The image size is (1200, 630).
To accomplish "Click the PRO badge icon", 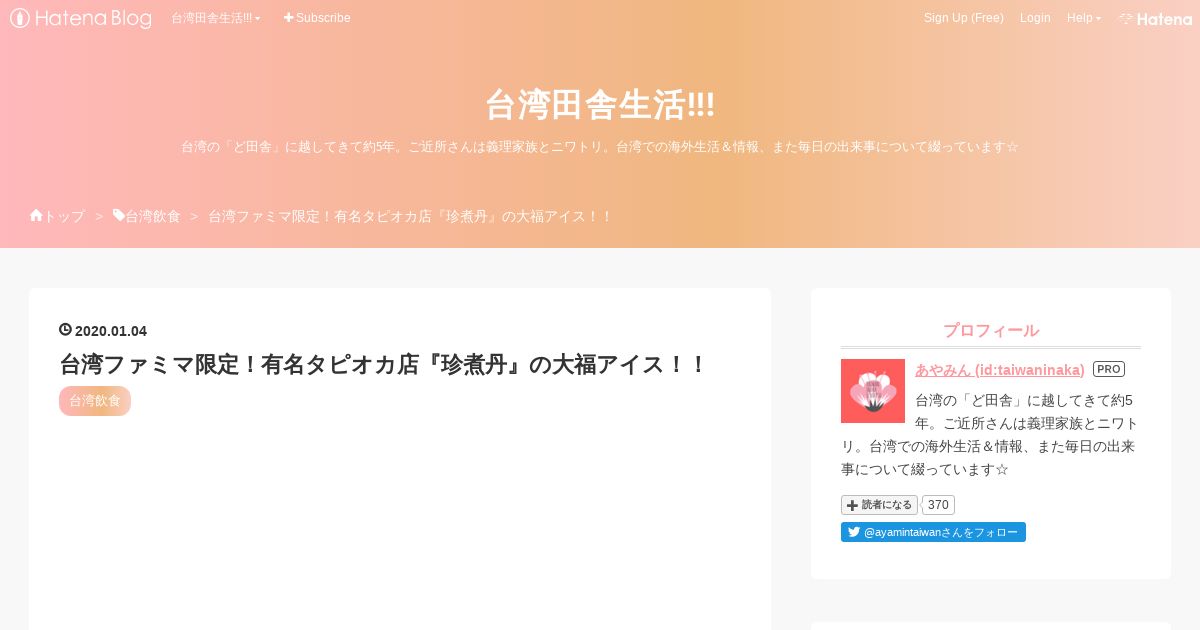I will tap(1109, 369).
